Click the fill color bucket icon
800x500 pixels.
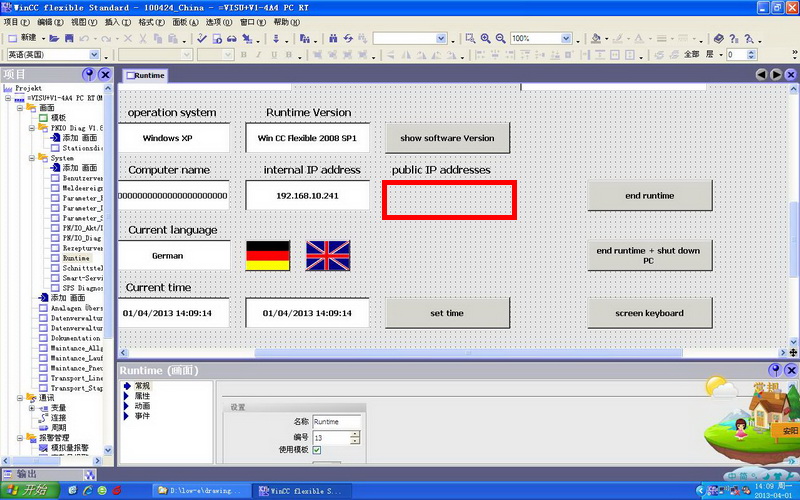(596, 38)
